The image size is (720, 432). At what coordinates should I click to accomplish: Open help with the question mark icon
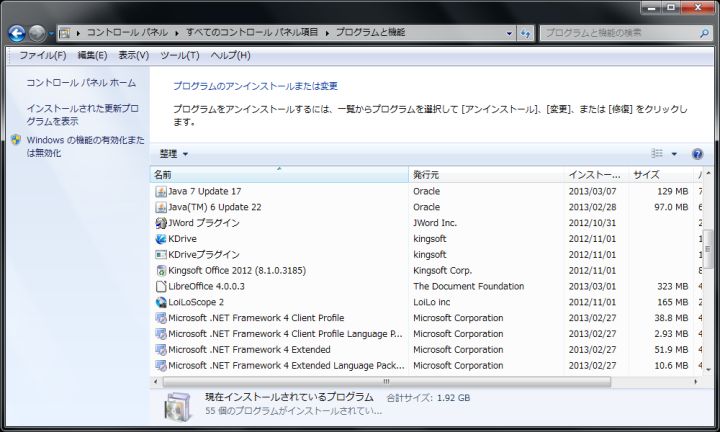pyautogui.click(x=697, y=154)
